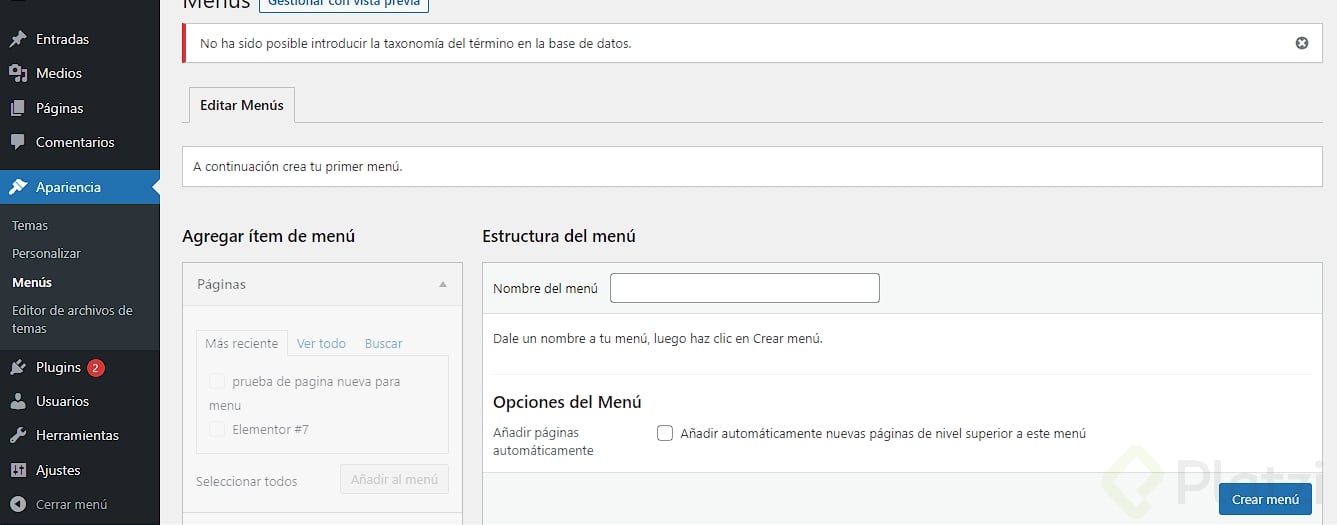
Task: Open Gestionar con vista previa
Action: coord(343,4)
